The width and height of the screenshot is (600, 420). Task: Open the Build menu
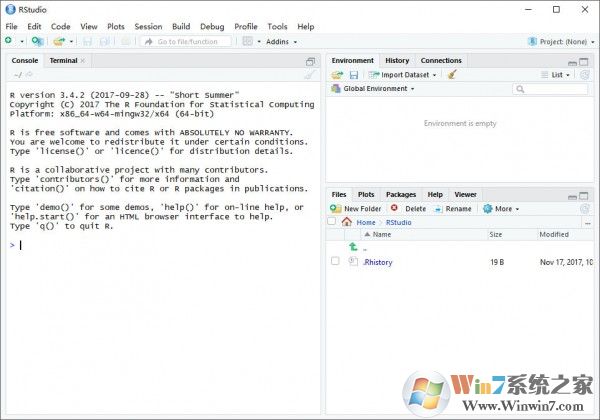[x=181, y=26]
